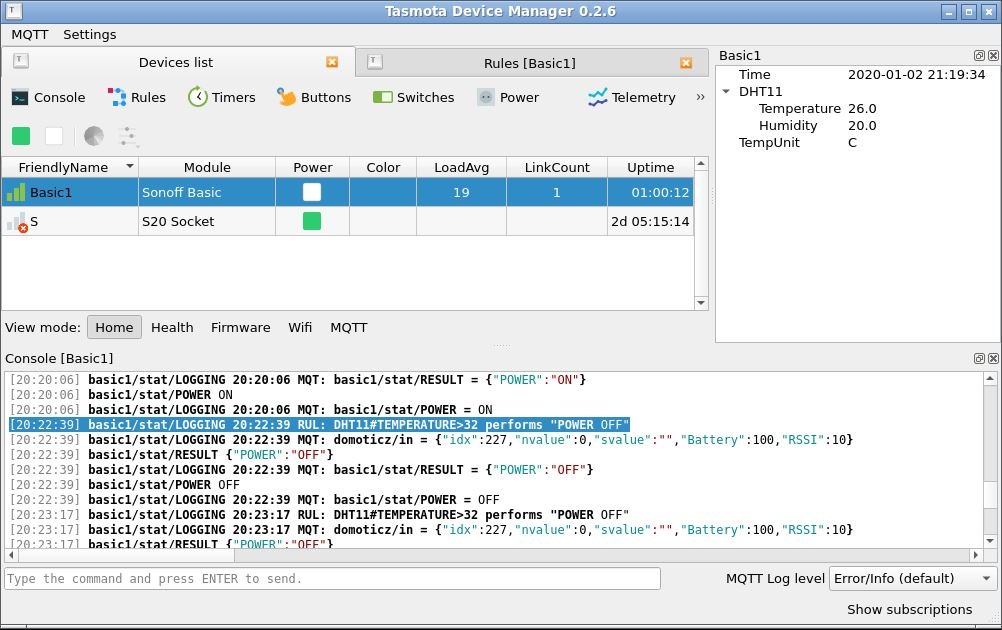Open the window menu icon in title bar
The image size is (1002, 630).
click(x=13, y=11)
